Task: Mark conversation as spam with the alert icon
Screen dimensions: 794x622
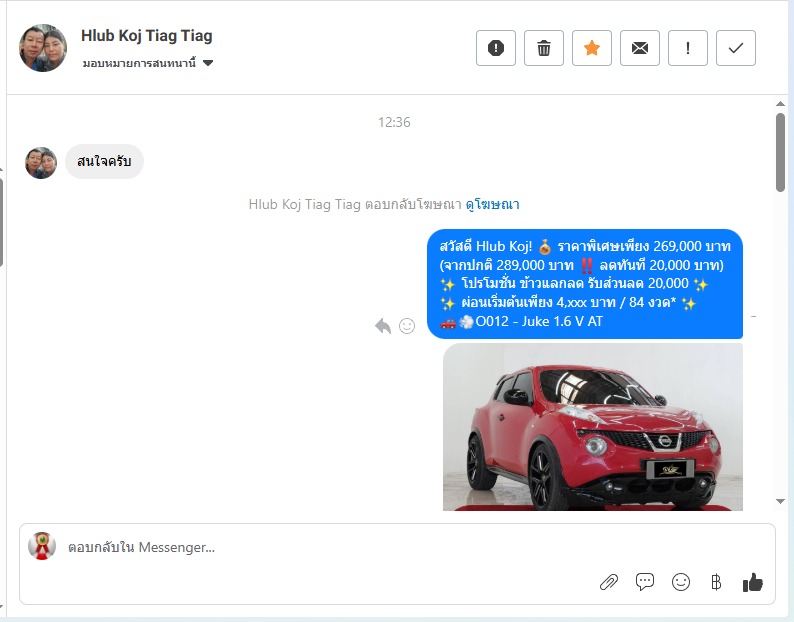Action: 496,48
